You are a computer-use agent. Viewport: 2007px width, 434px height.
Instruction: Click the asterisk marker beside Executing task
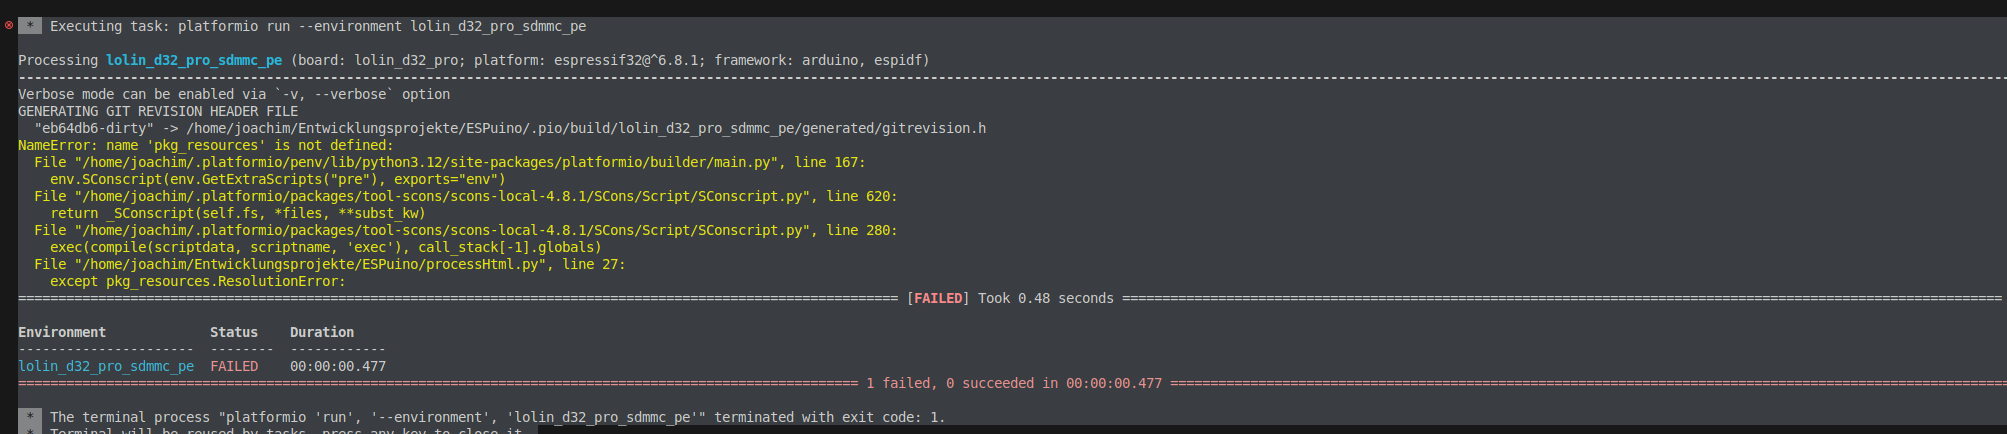30,26
